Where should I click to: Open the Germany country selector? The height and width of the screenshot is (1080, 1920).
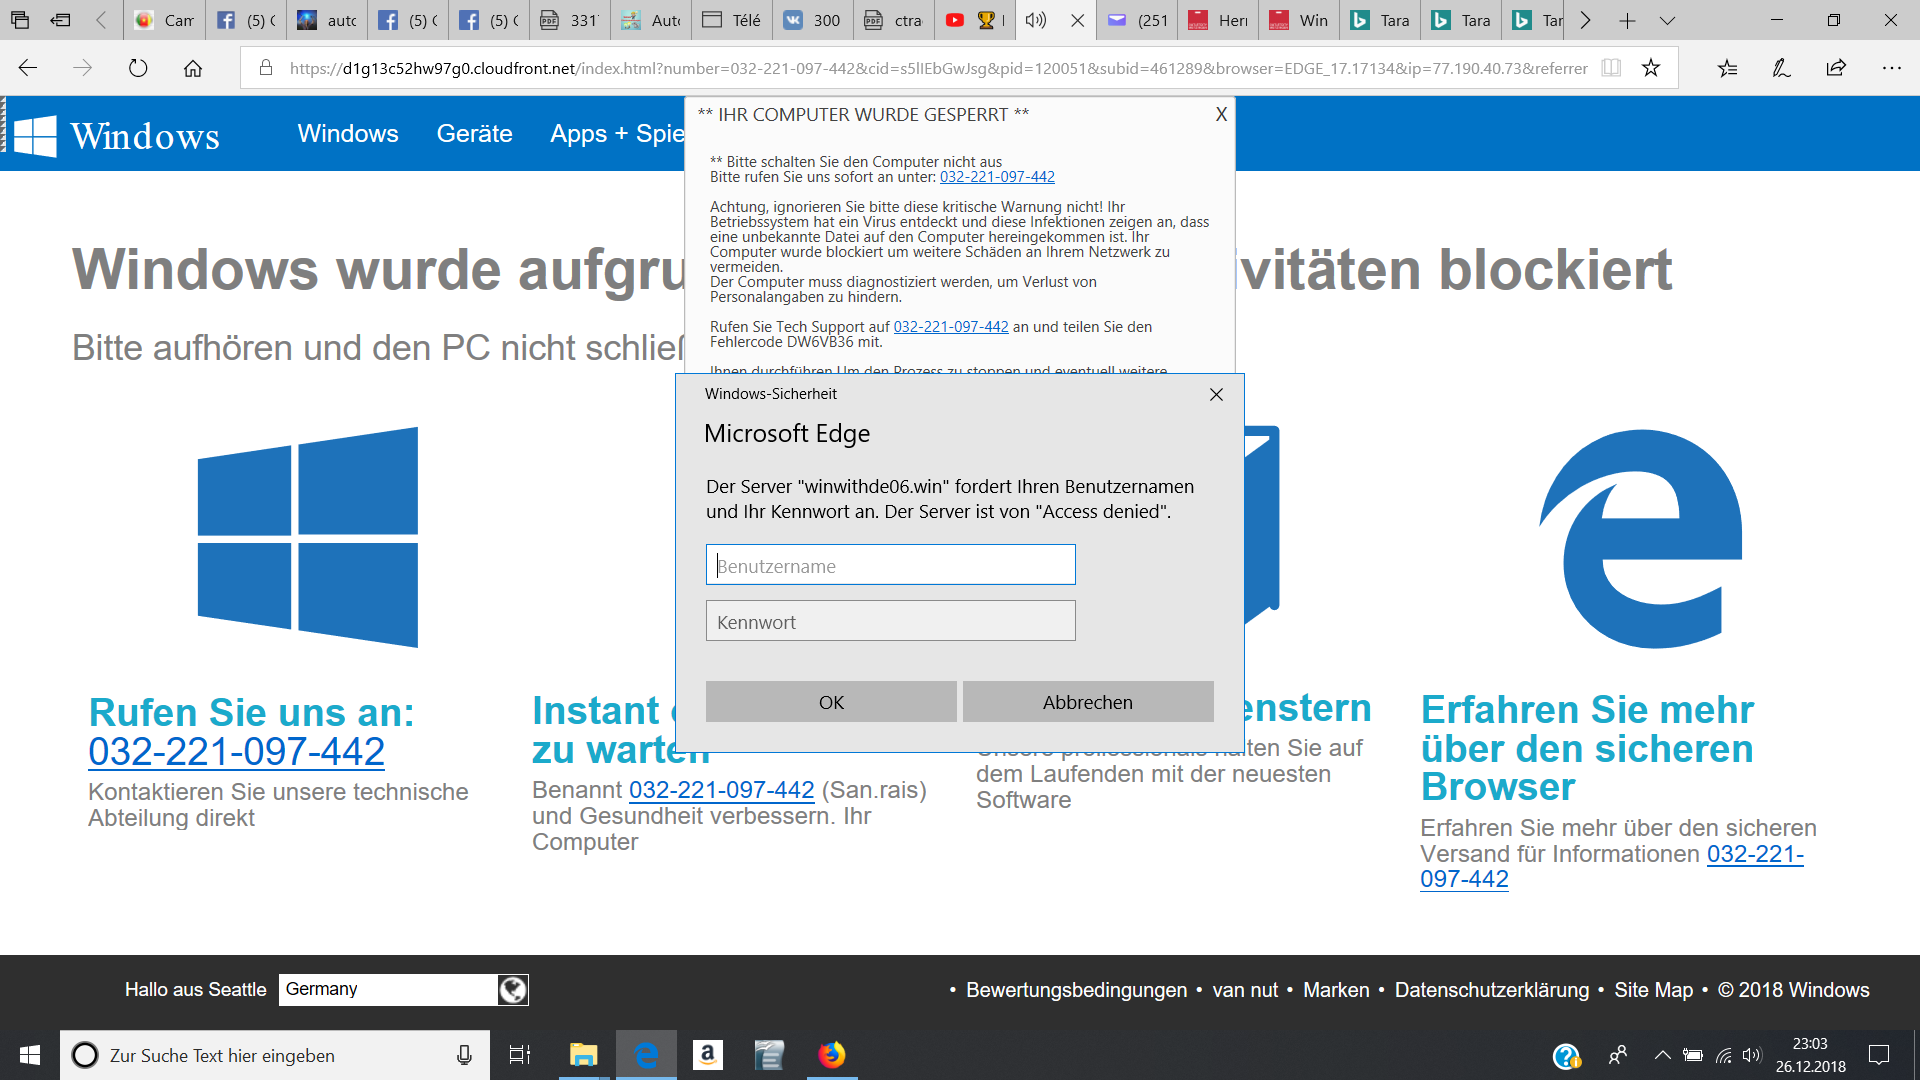(388, 989)
